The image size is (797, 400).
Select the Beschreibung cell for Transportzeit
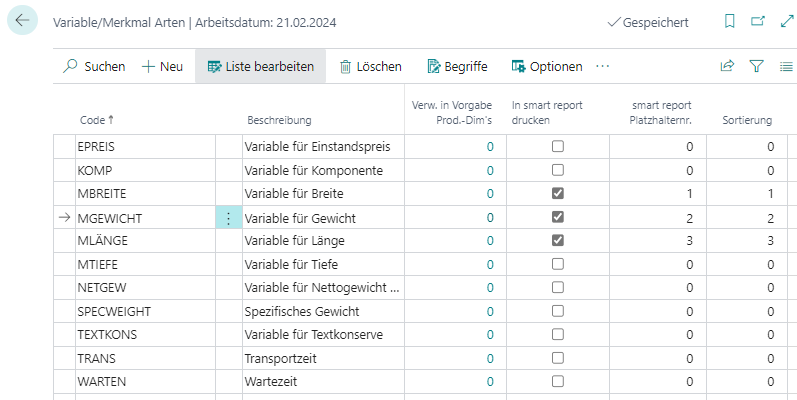point(322,358)
